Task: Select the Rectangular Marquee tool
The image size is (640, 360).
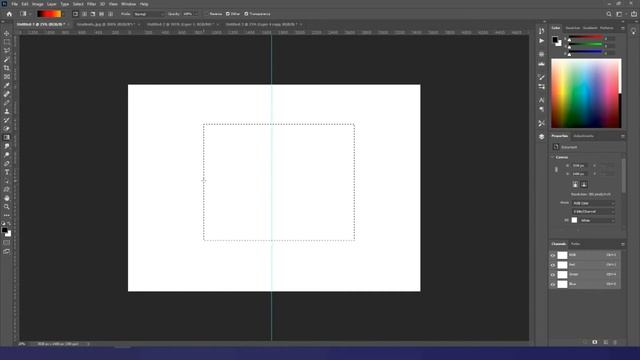Action: 7,42
